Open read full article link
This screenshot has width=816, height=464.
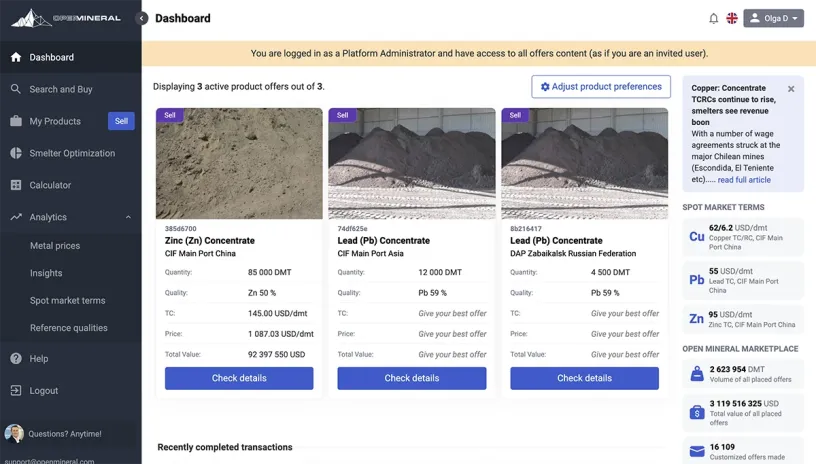coord(744,179)
